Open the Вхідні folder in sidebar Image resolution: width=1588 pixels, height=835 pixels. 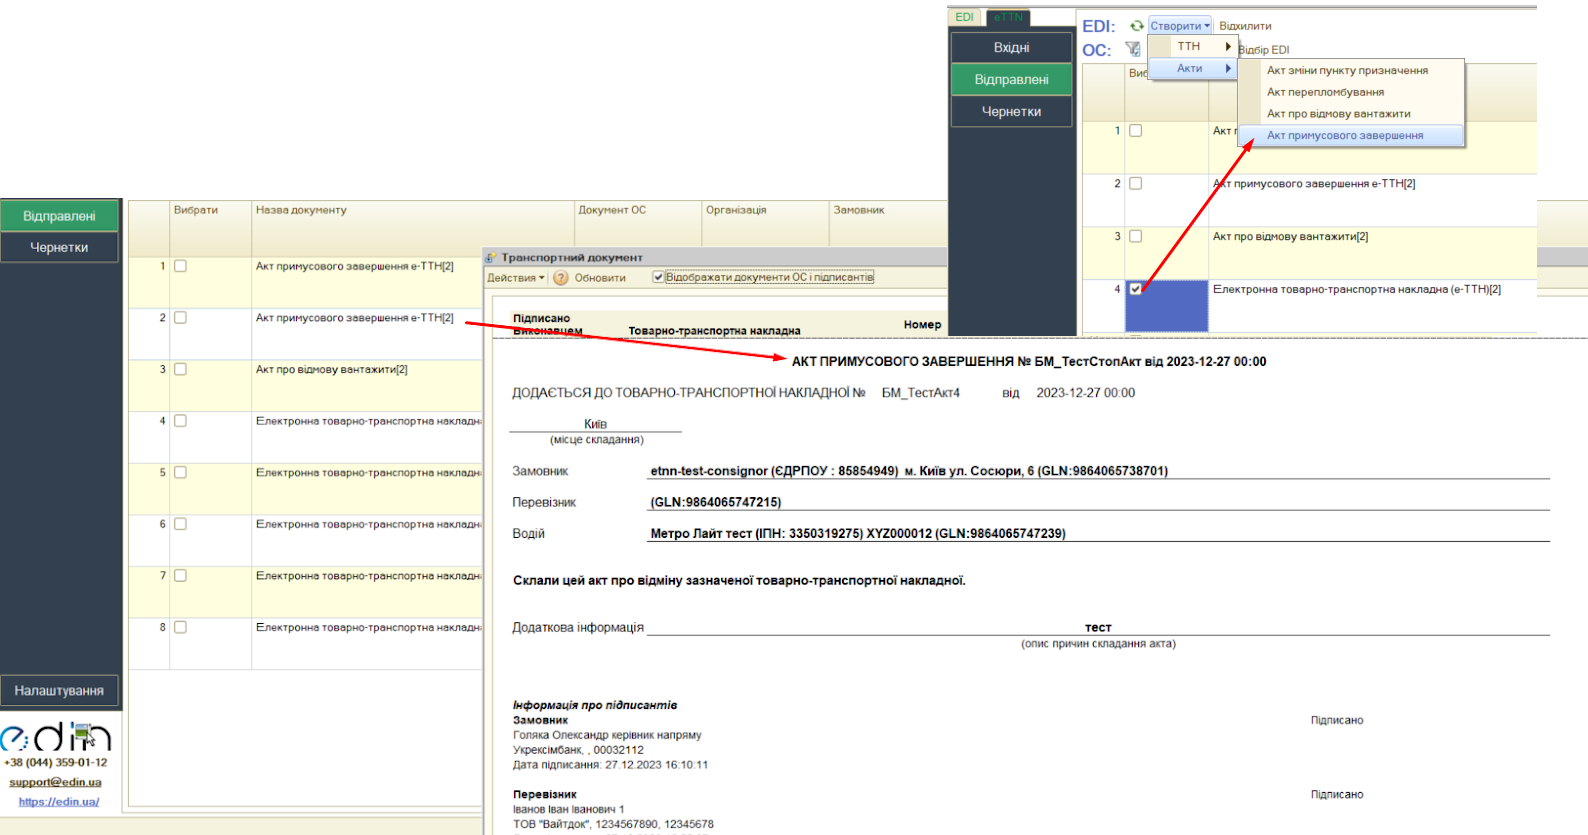(1011, 48)
